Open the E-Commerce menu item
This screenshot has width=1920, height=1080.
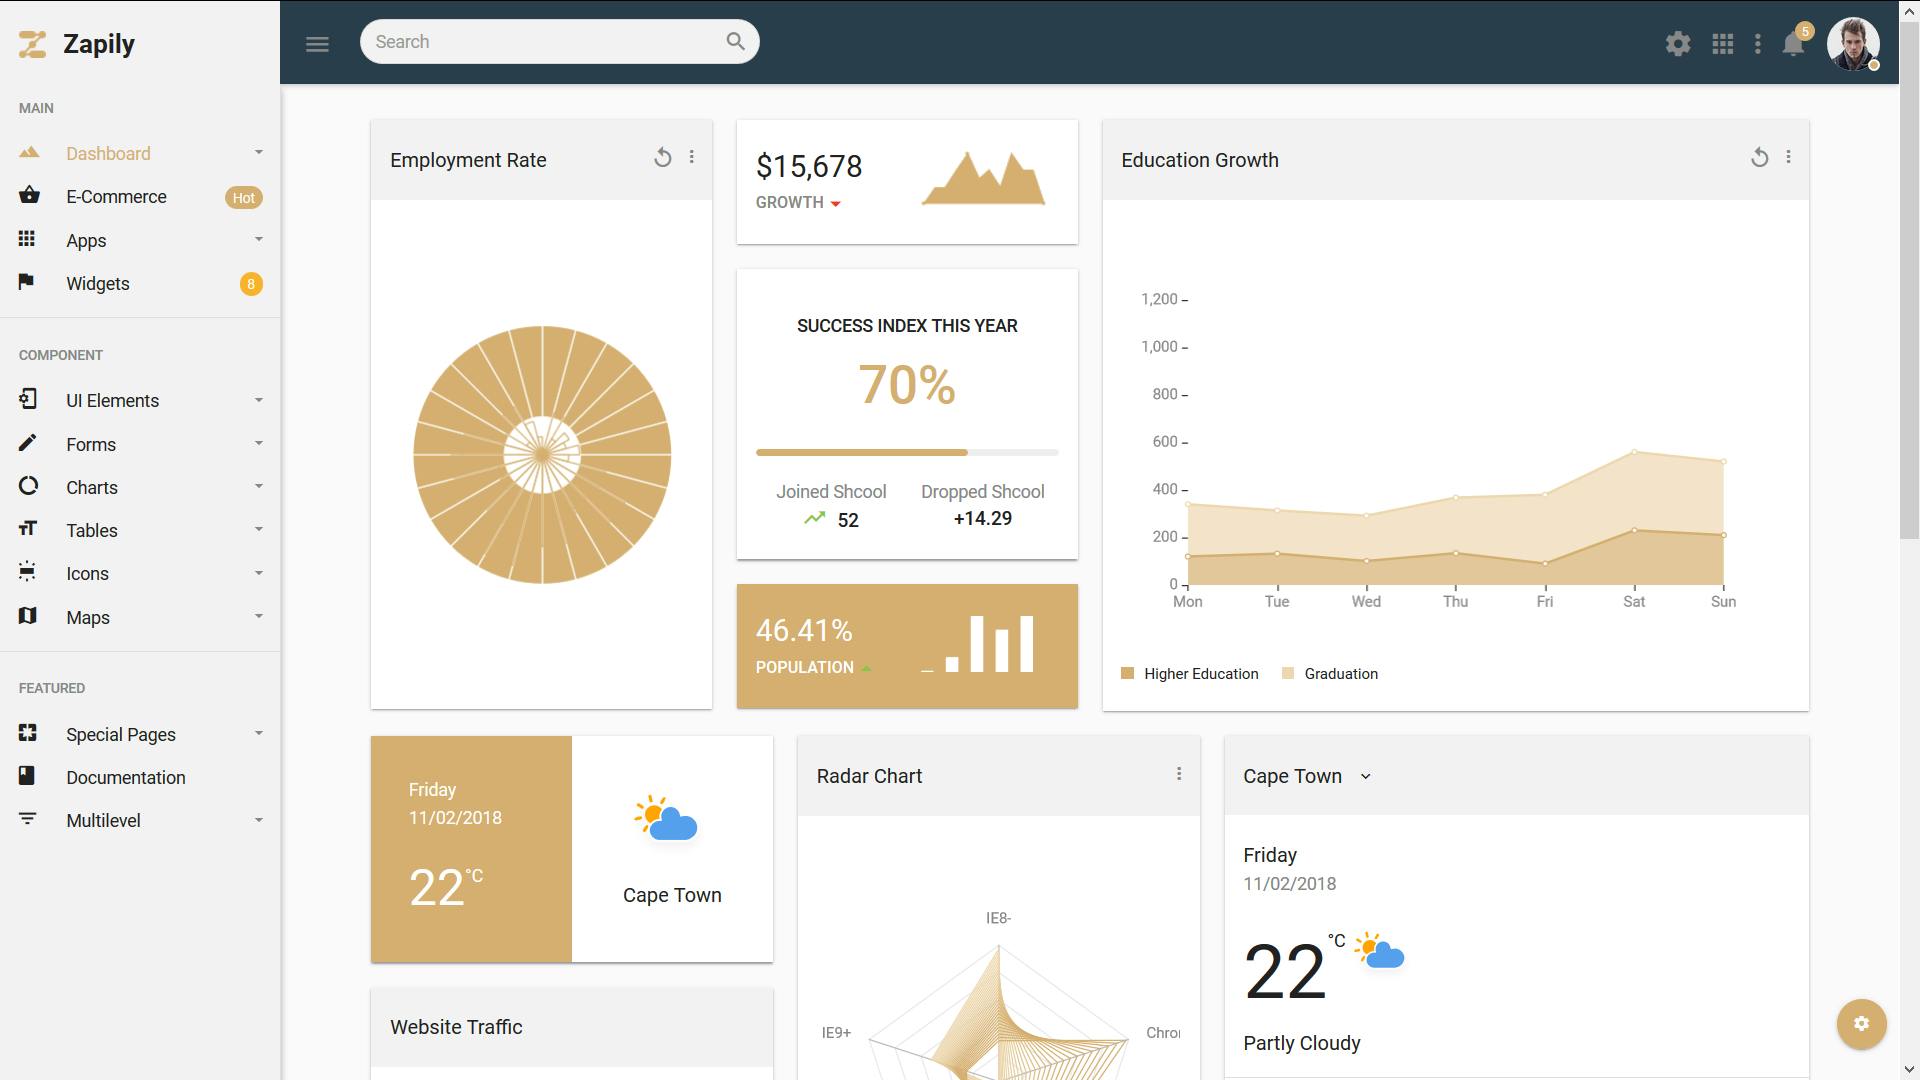point(140,197)
